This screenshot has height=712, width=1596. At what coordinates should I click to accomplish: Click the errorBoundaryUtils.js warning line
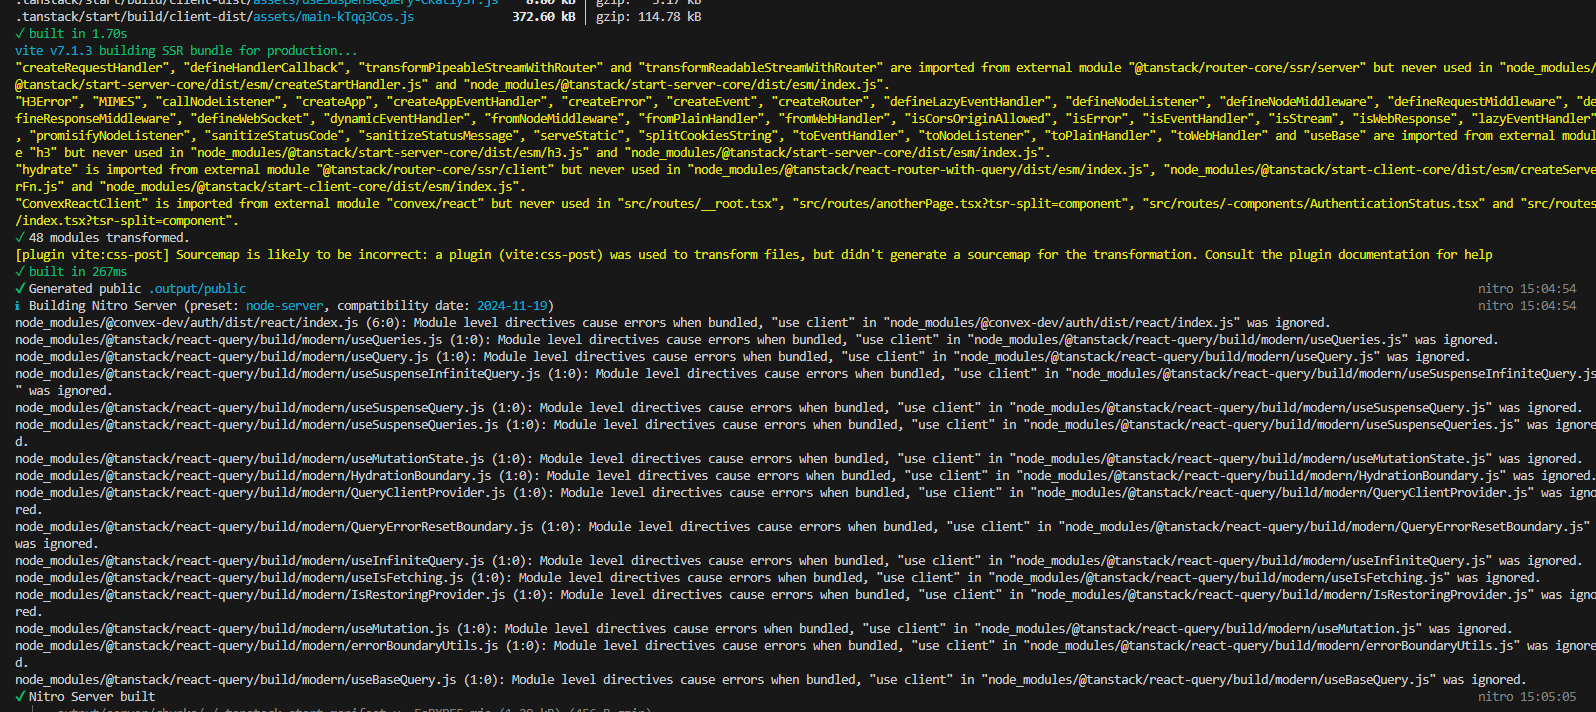tap(805, 654)
